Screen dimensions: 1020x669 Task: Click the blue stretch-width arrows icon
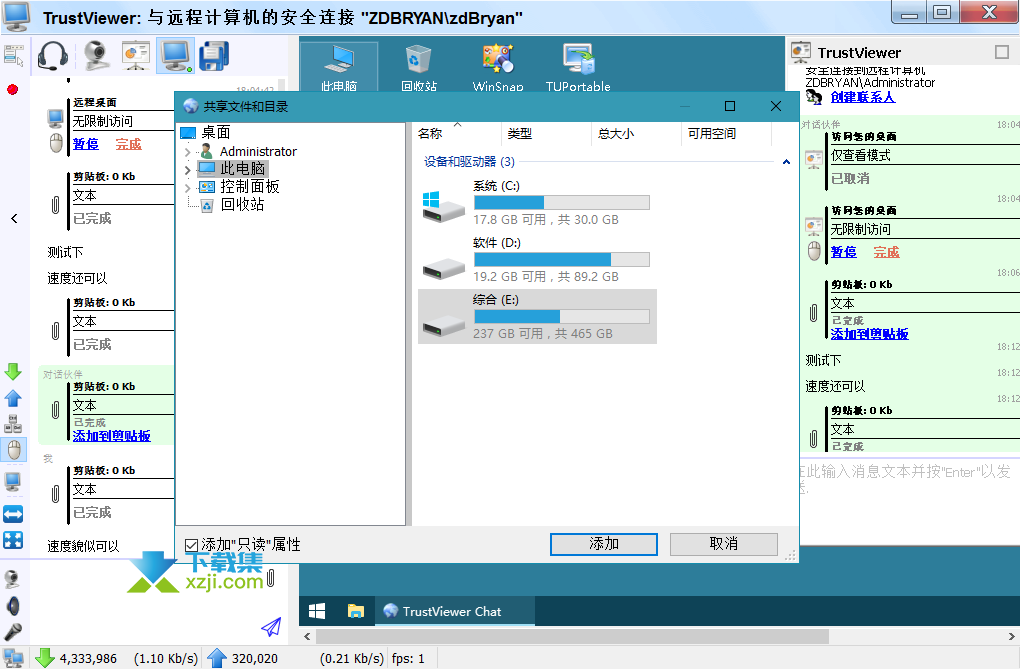(x=13, y=514)
